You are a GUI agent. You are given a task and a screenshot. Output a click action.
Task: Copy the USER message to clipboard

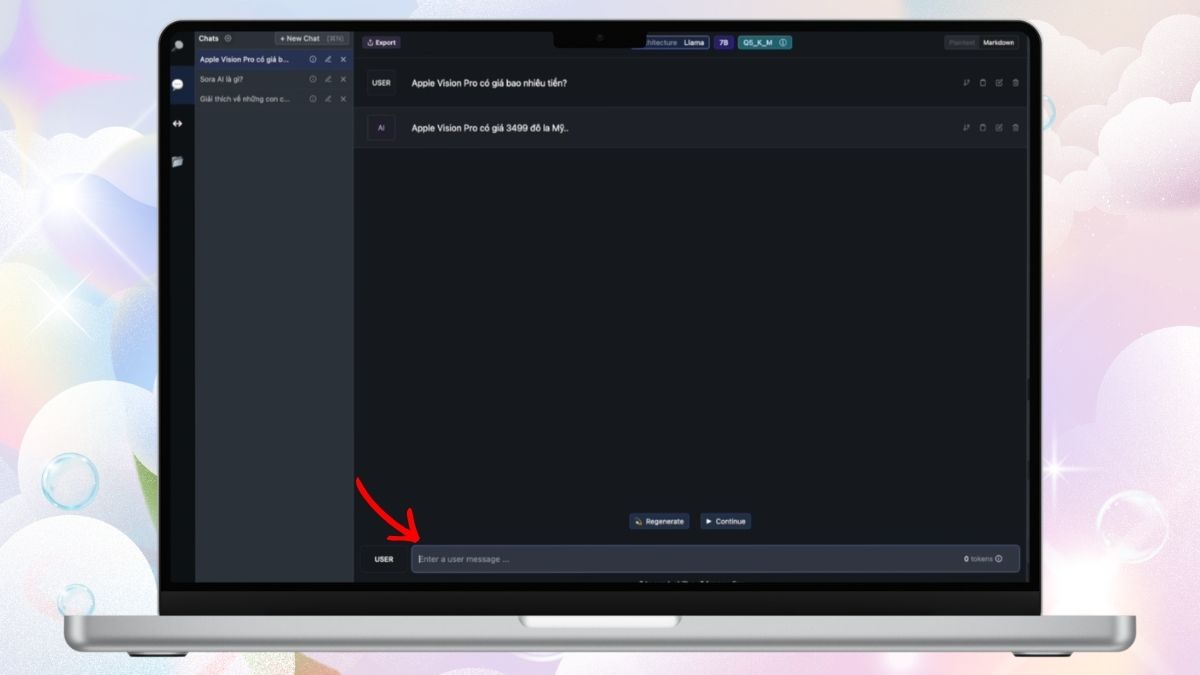coord(983,83)
